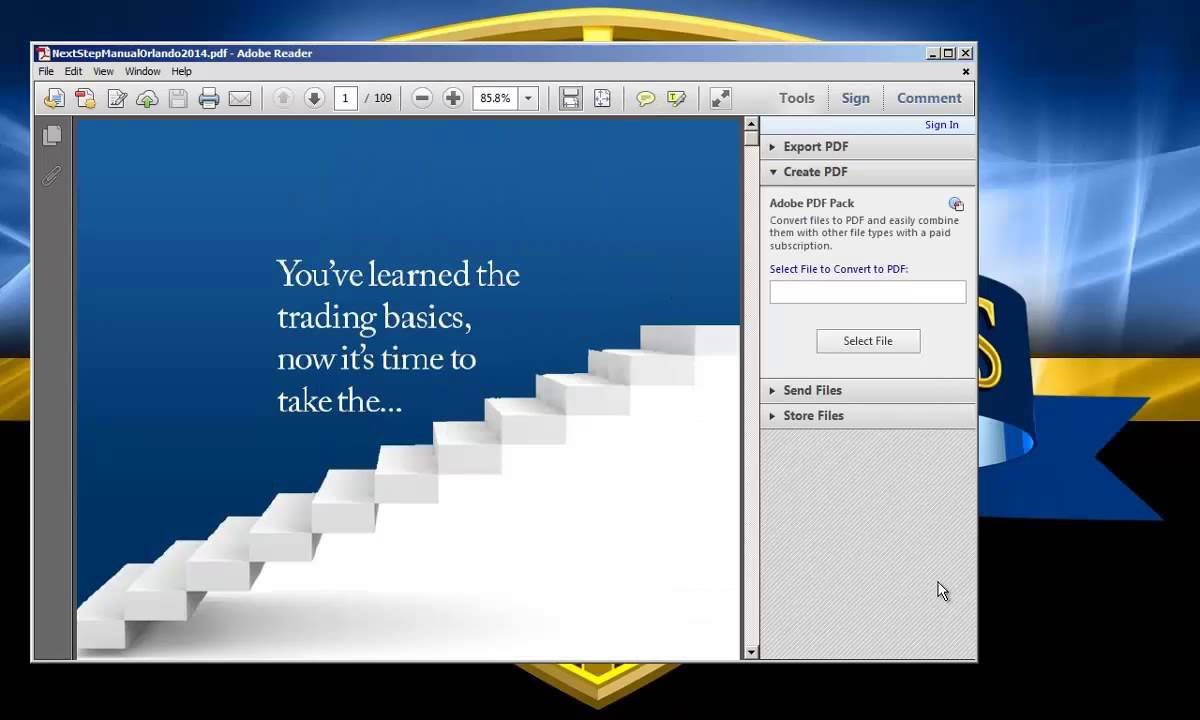
Task: Click the Sign In link
Action: coord(942,125)
